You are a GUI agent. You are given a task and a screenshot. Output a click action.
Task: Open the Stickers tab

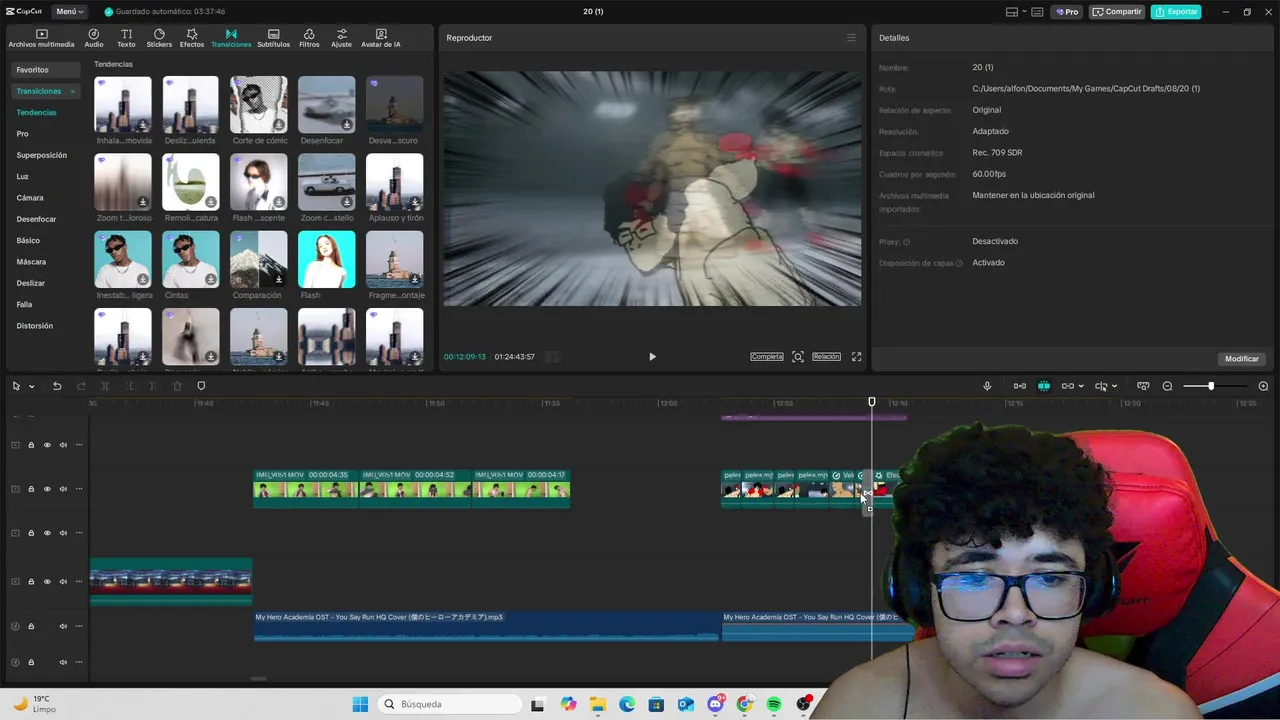coord(159,38)
